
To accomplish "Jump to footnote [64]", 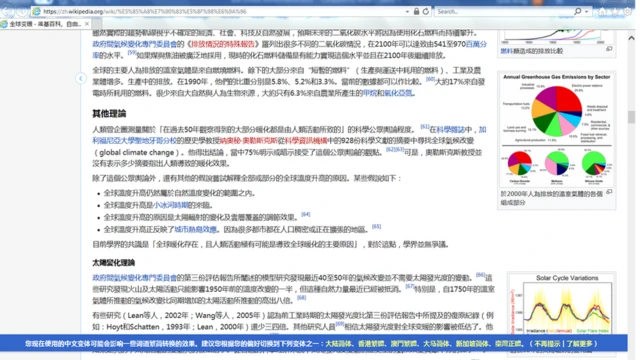I will [x=305, y=214].
